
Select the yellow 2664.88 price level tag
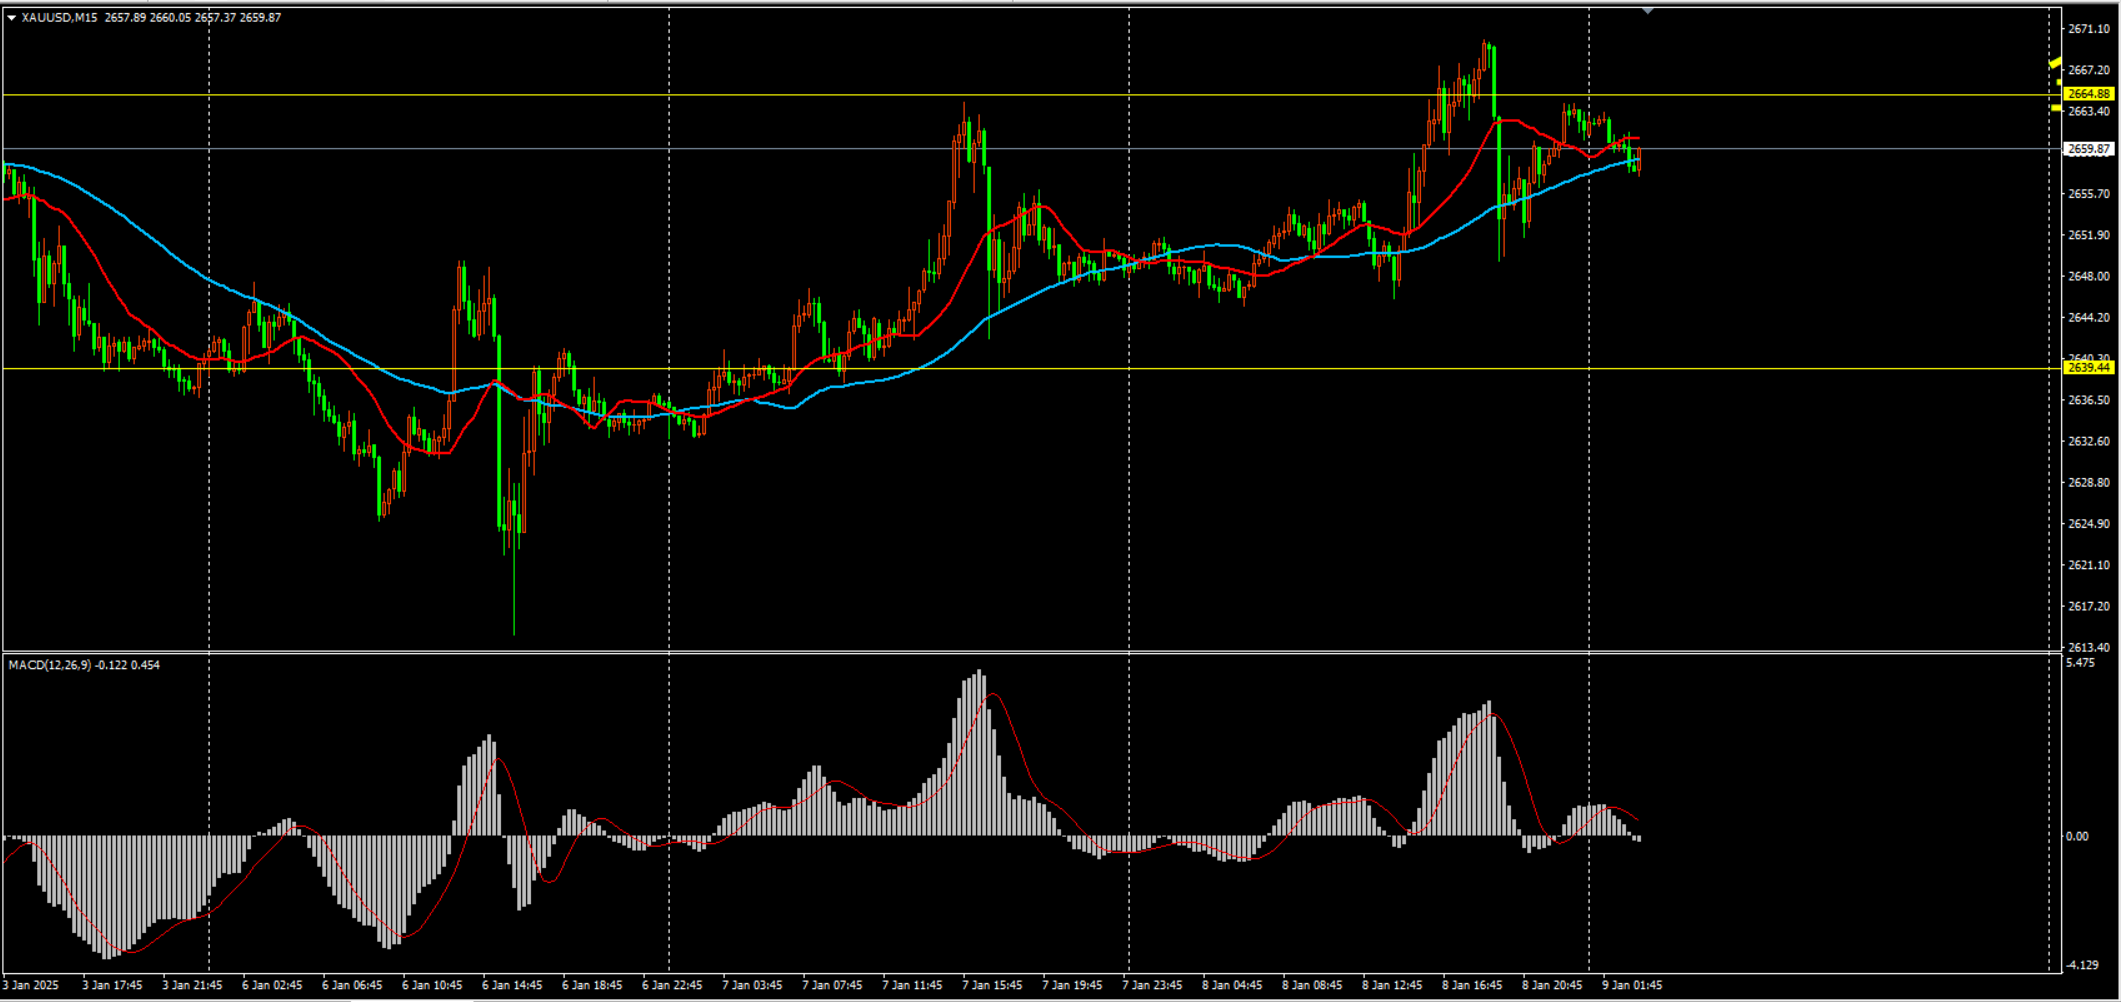2089,94
